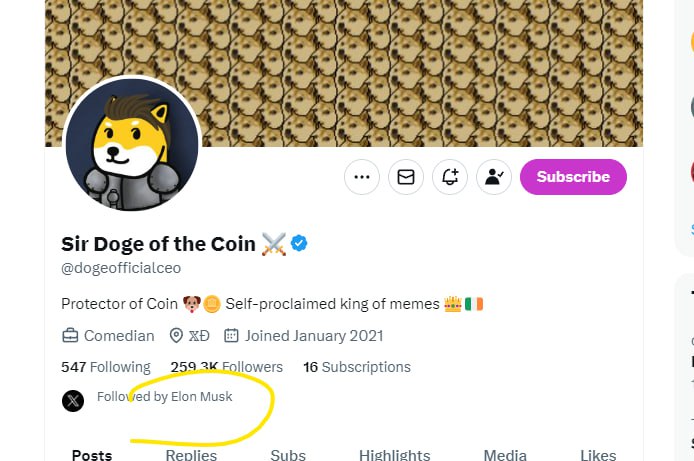Open the 16 Subscriptions link
Screen dimensions: 694x461
pos(357,367)
